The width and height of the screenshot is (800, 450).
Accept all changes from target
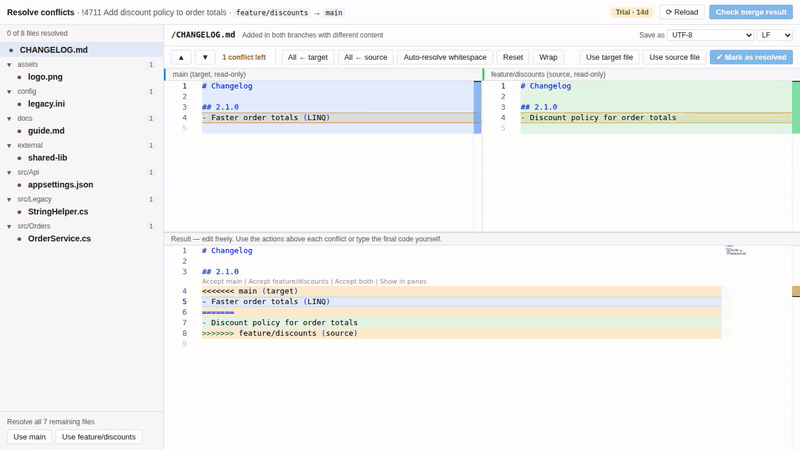click(x=308, y=57)
